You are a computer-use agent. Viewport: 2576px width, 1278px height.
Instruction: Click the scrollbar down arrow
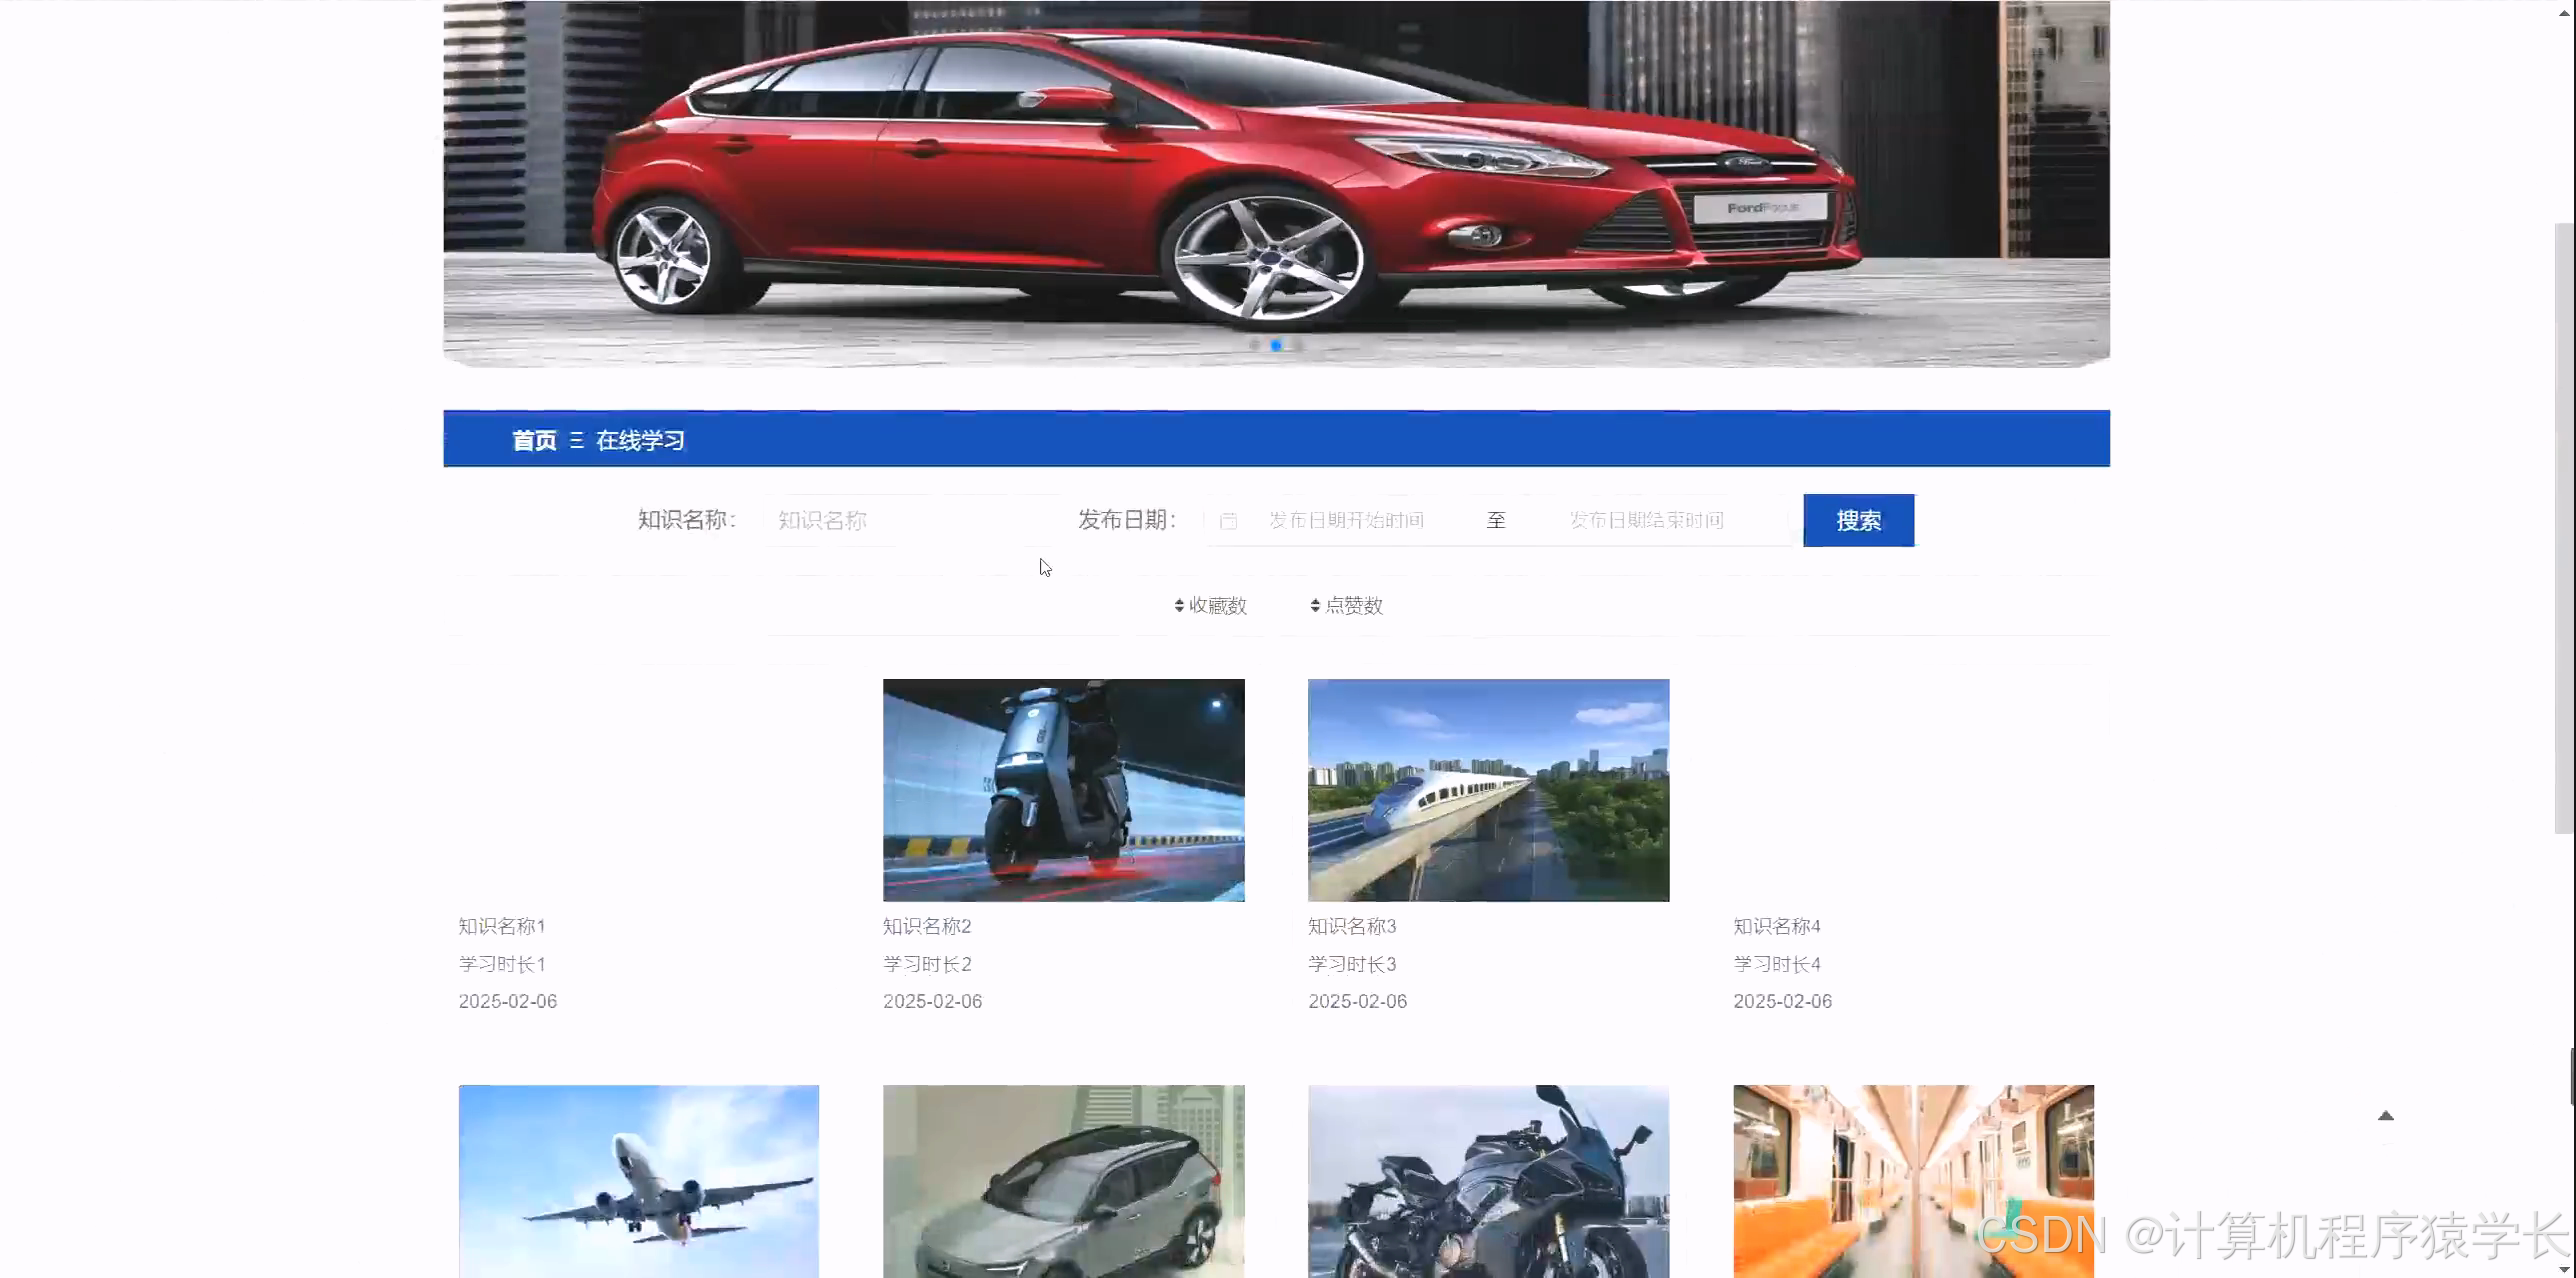pos(2564,1268)
